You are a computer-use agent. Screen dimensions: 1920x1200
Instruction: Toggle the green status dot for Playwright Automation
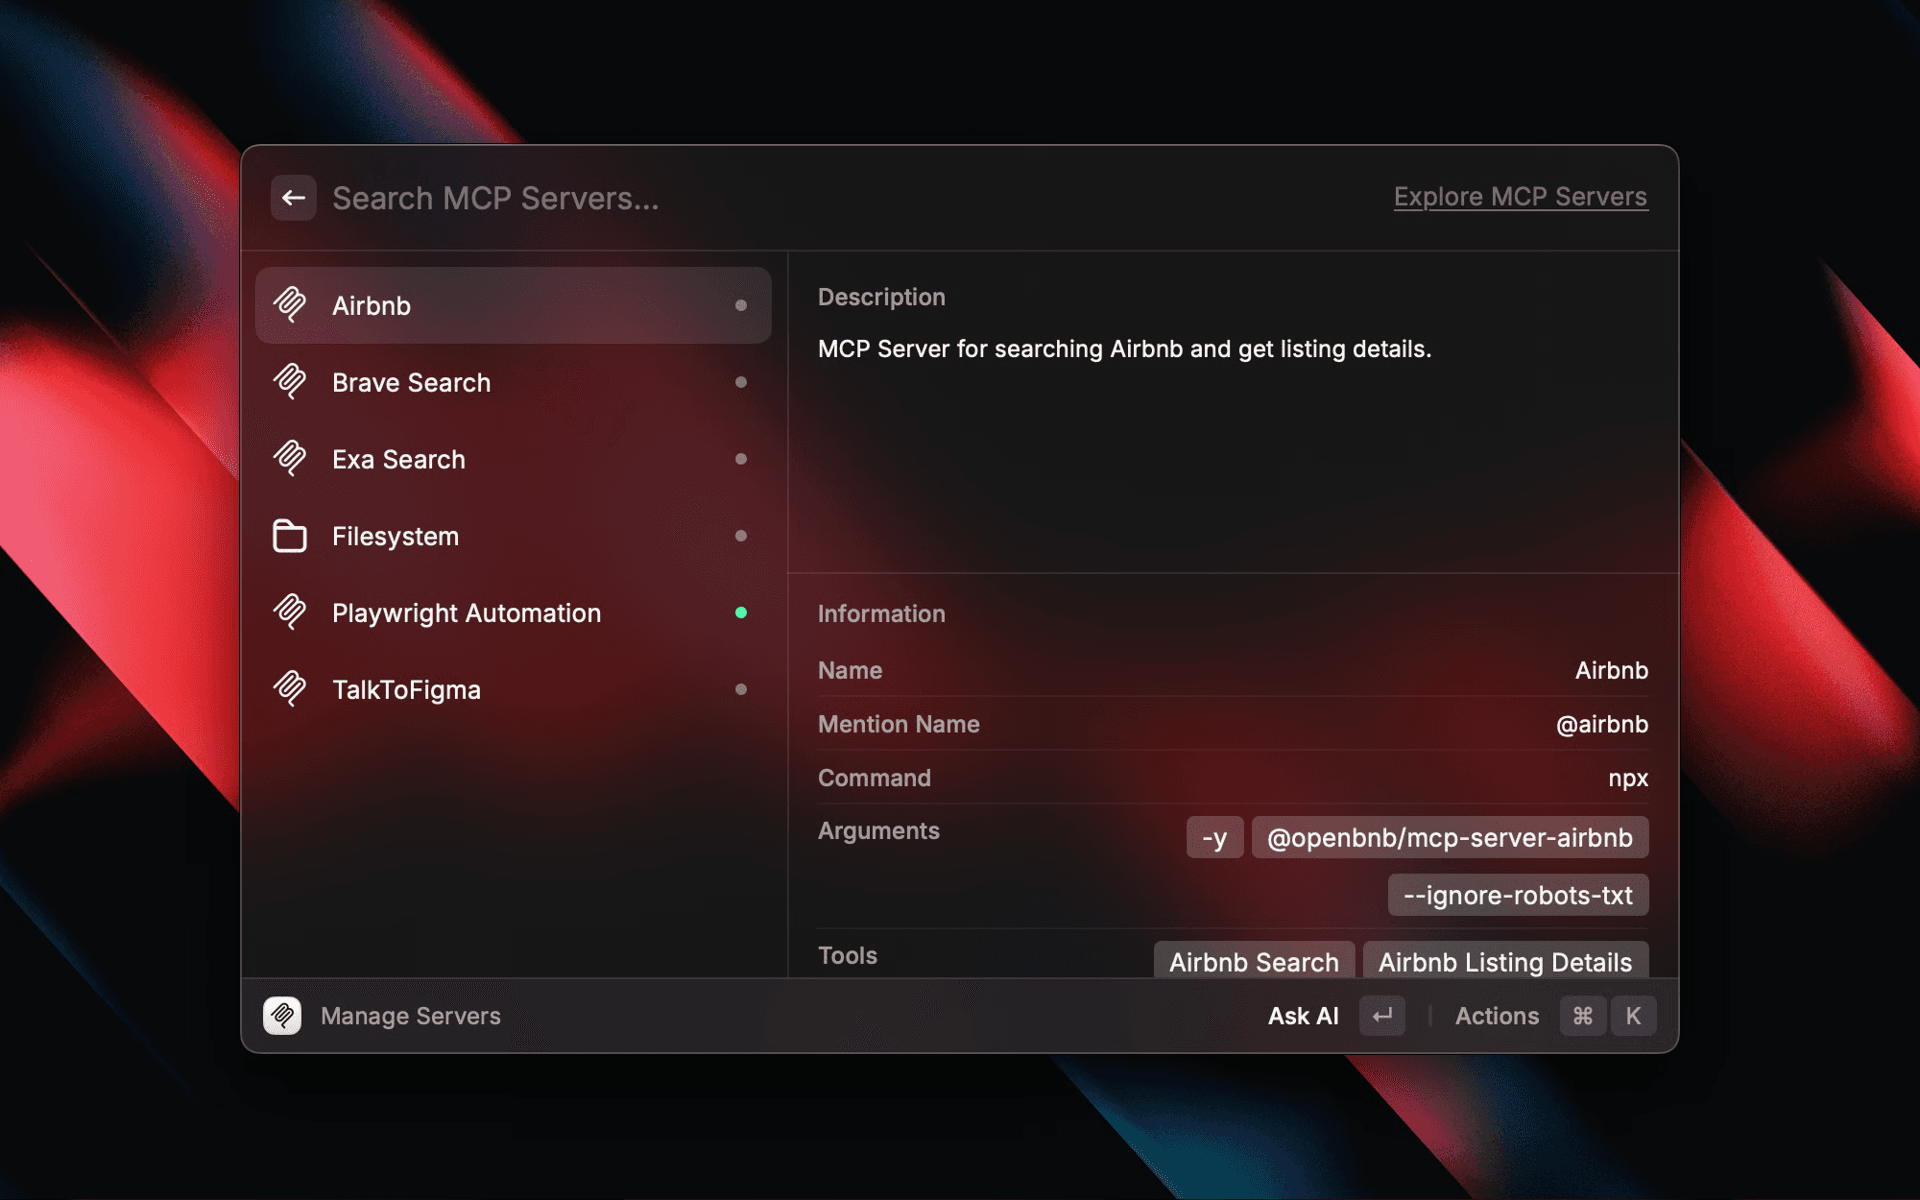(x=741, y=613)
